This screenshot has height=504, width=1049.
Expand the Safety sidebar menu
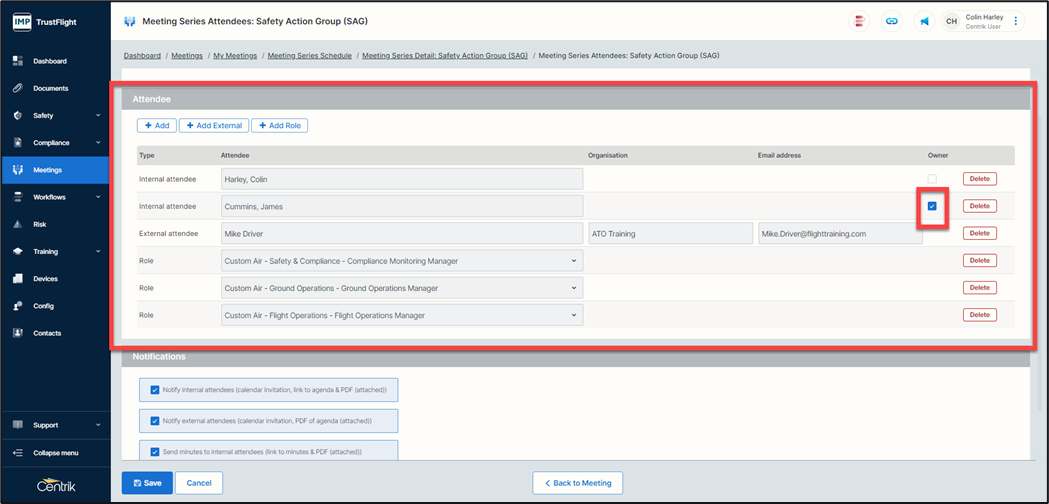click(x=55, y=116)
